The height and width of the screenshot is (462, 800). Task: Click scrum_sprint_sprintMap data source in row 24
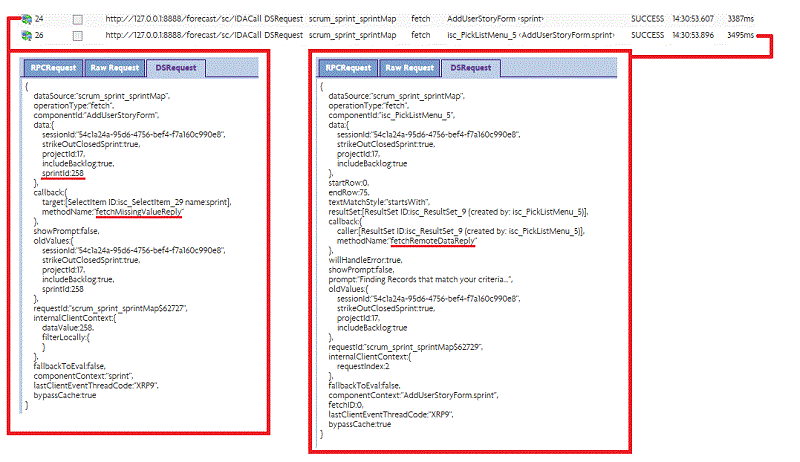point(354,19)
